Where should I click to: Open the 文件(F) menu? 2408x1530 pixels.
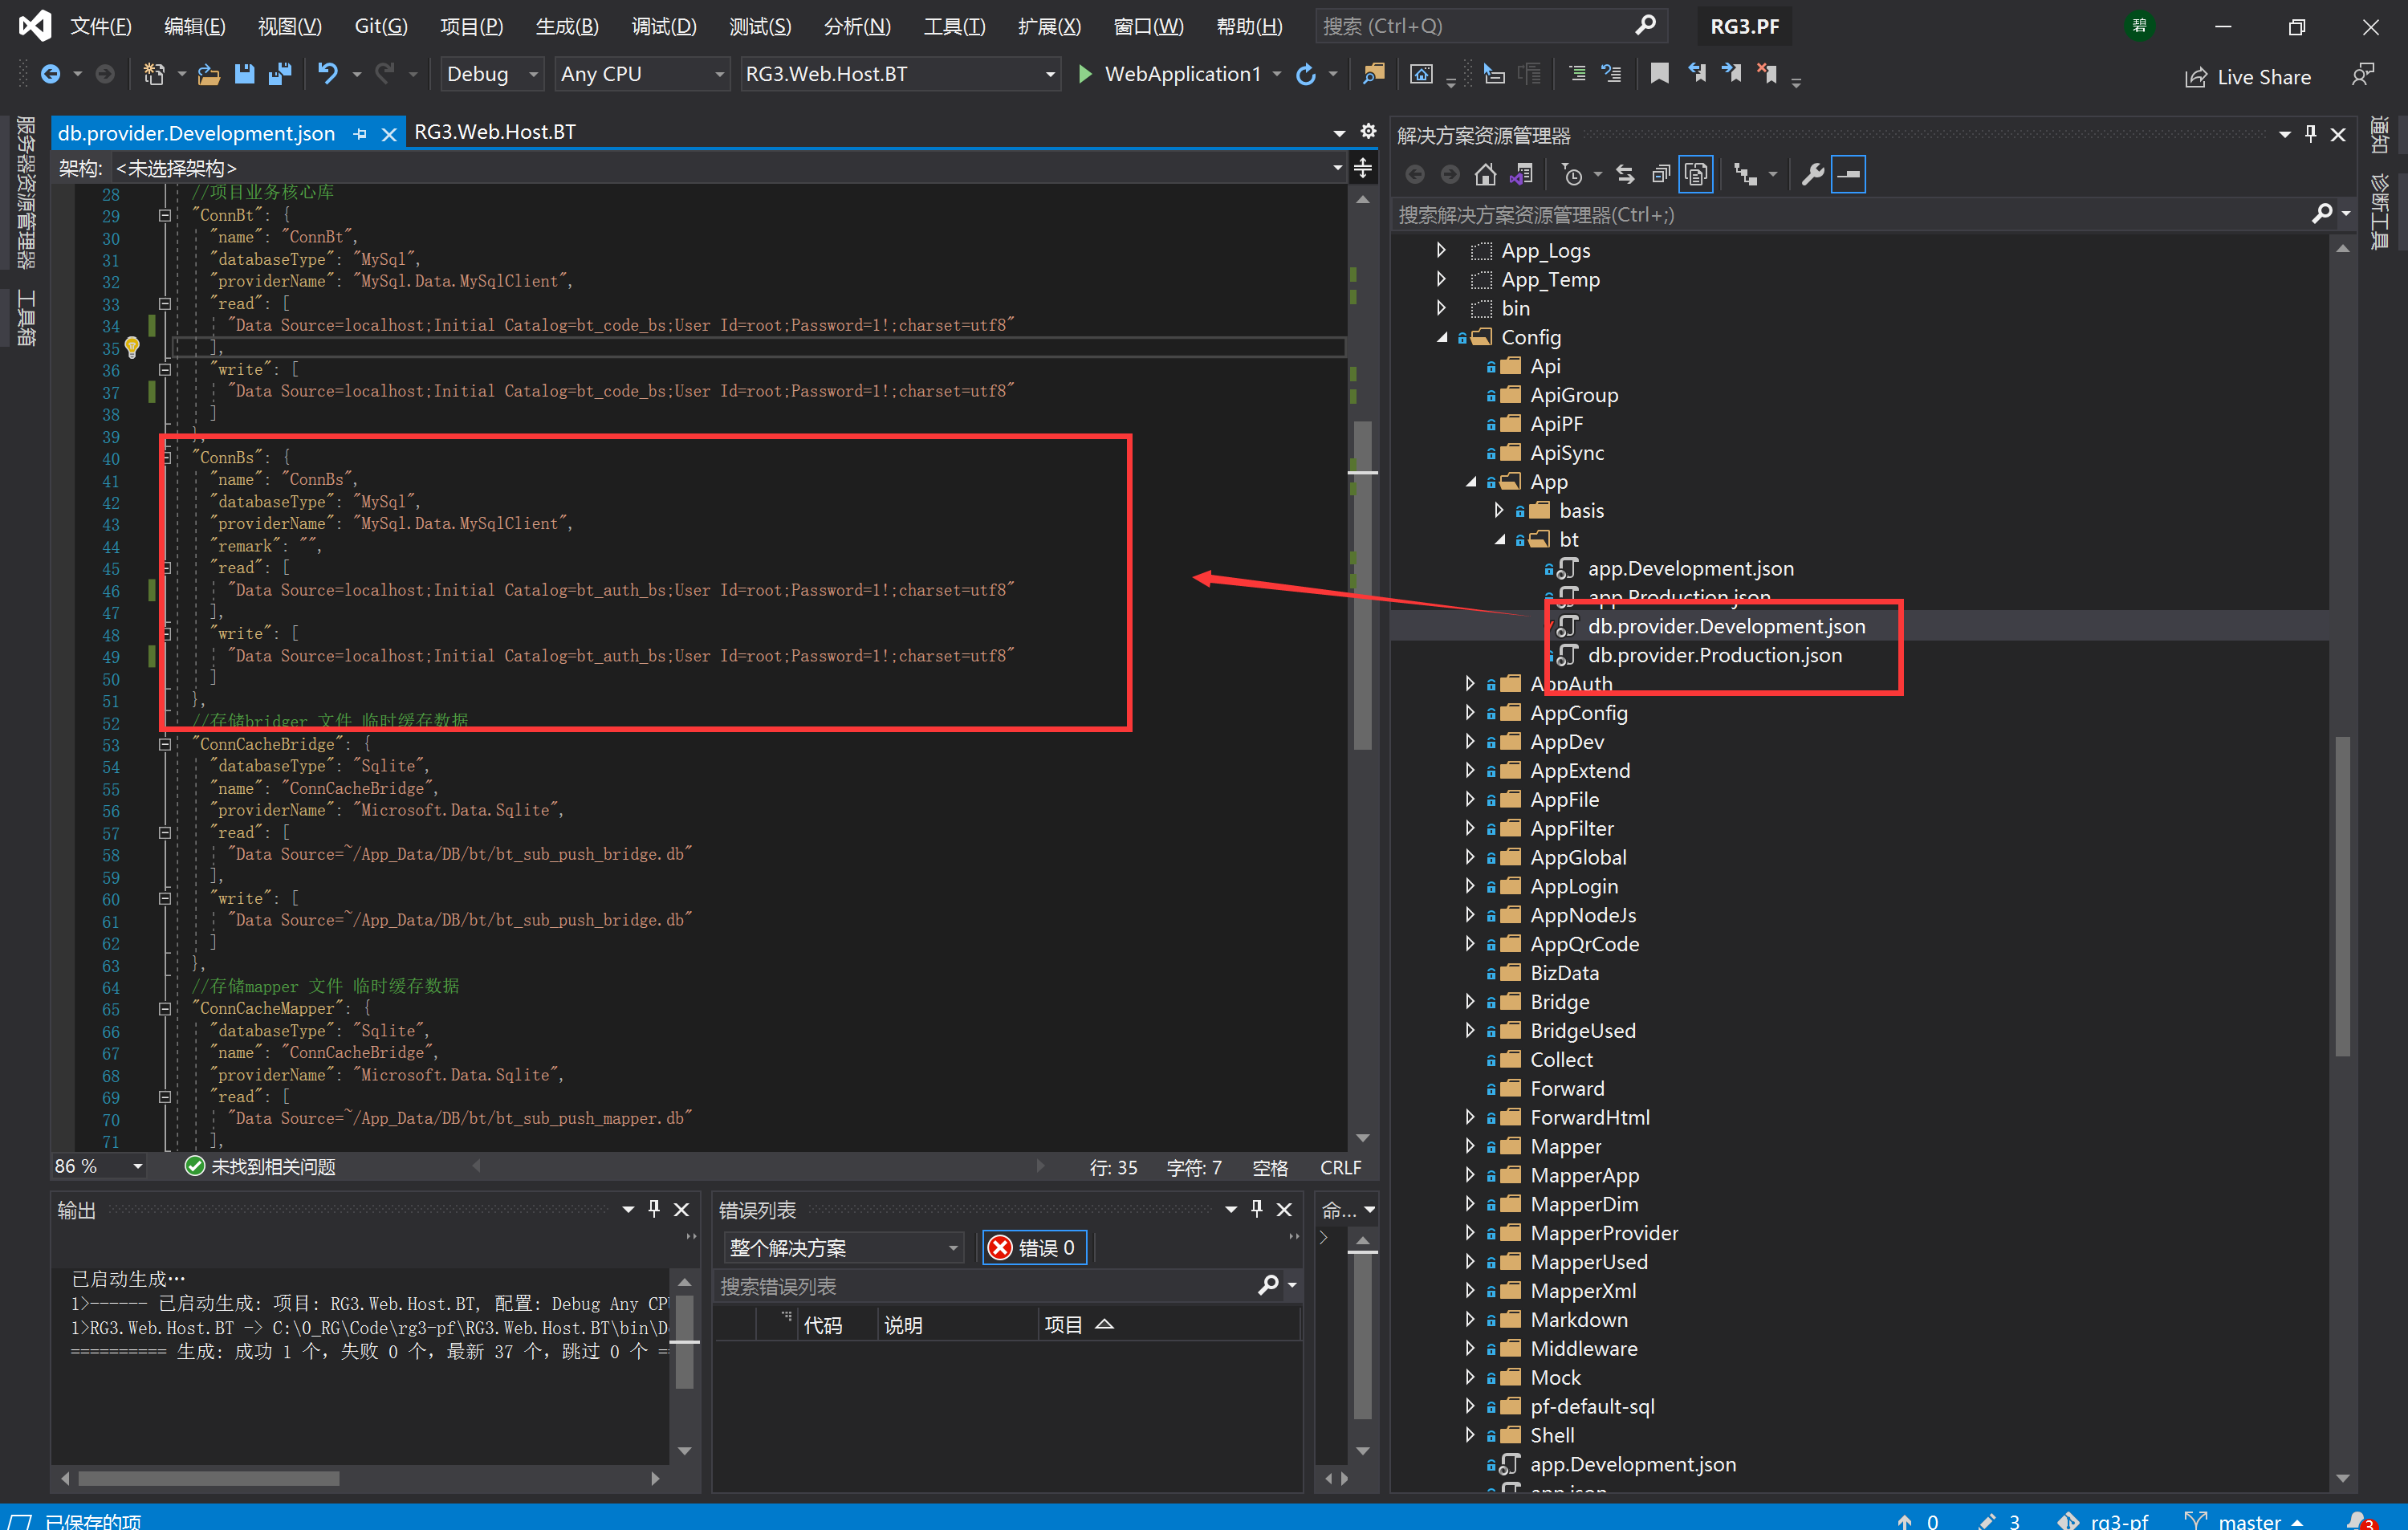(x=100, y=26)
